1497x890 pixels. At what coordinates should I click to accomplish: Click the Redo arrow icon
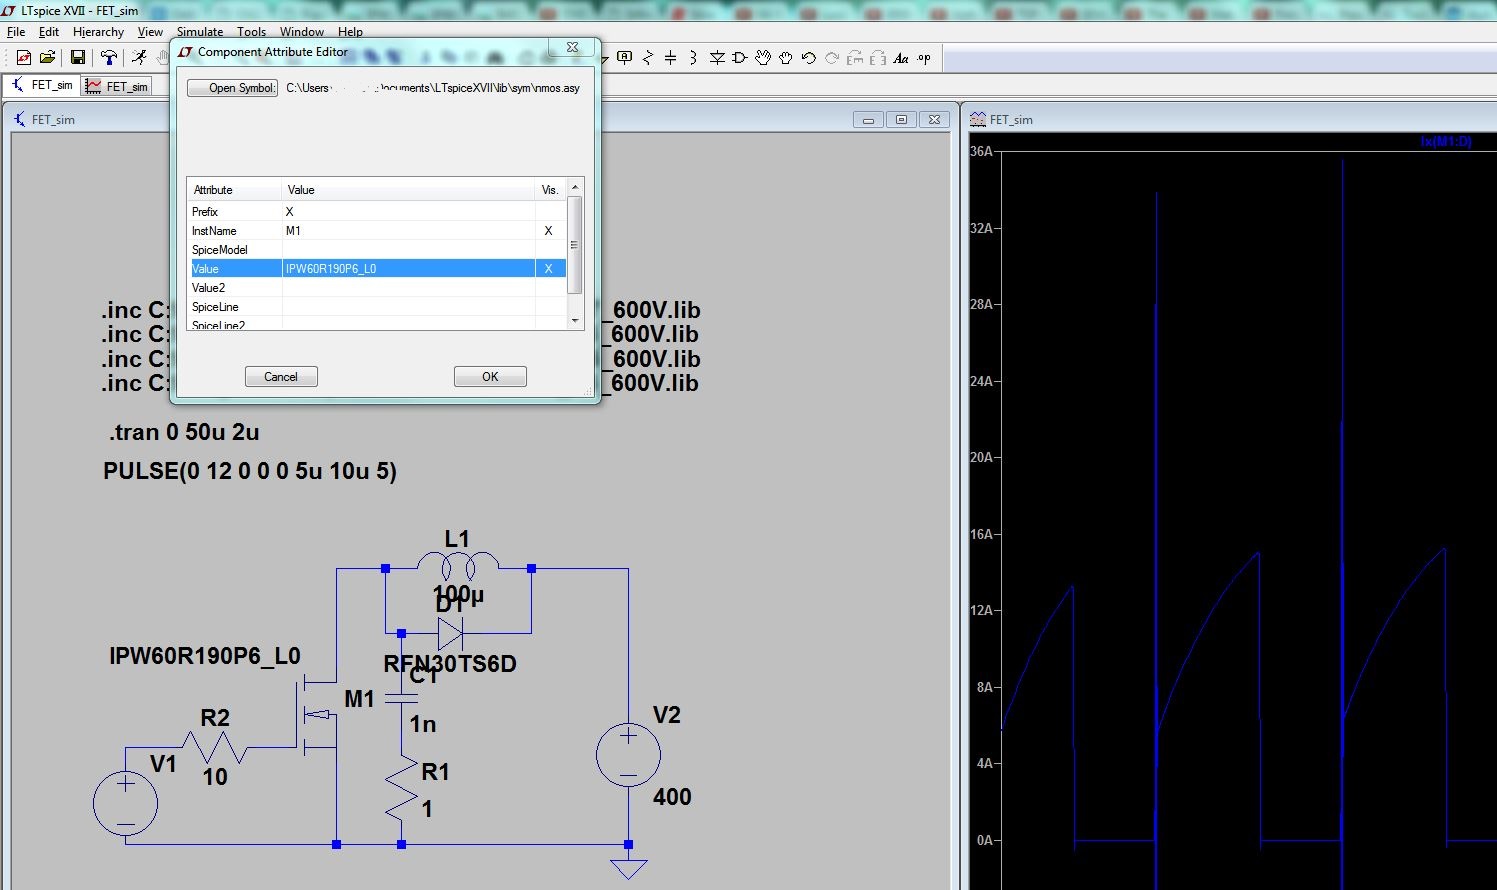(x=832, y=58)
